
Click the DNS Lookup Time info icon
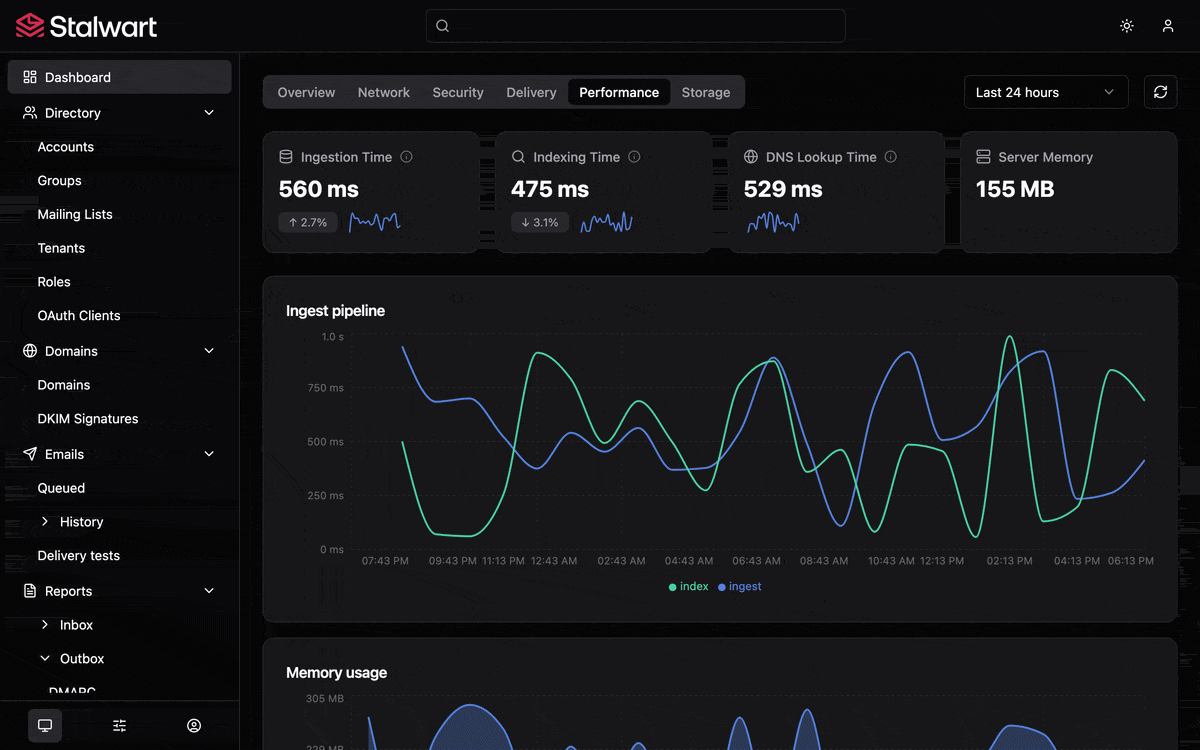tap(890, 157)
